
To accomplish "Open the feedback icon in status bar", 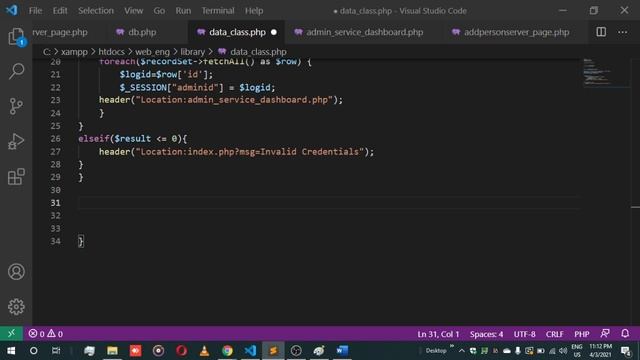I will coord(605,333).
